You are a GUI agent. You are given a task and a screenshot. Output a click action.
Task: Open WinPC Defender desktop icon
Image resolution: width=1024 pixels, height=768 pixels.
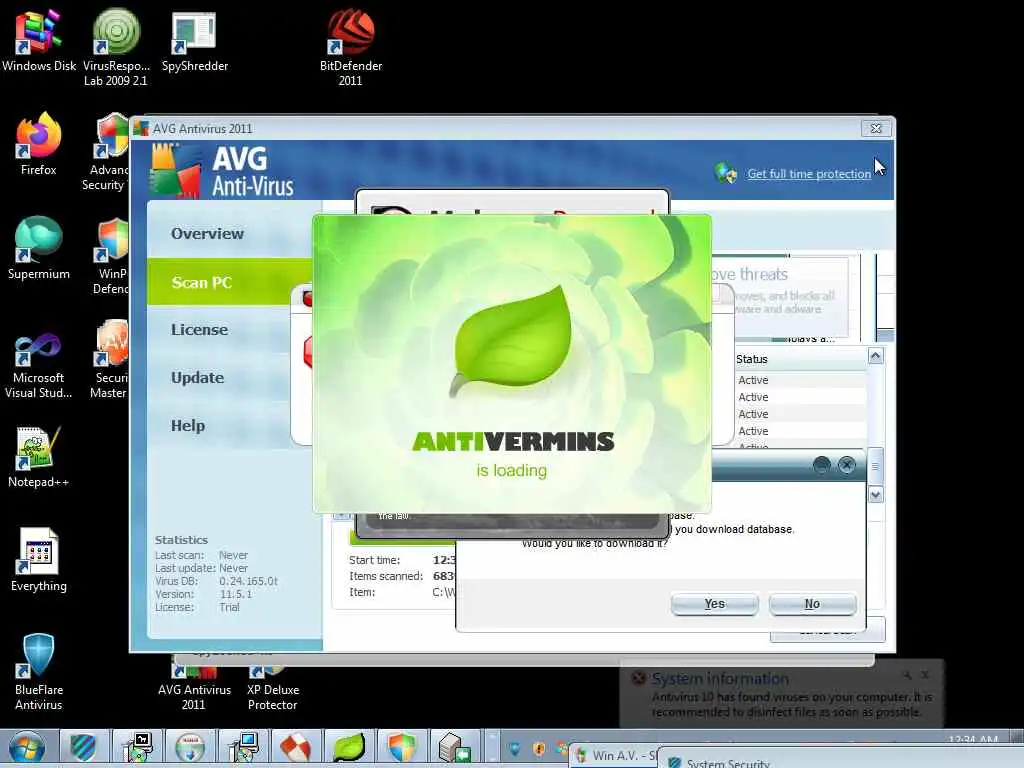111,257
